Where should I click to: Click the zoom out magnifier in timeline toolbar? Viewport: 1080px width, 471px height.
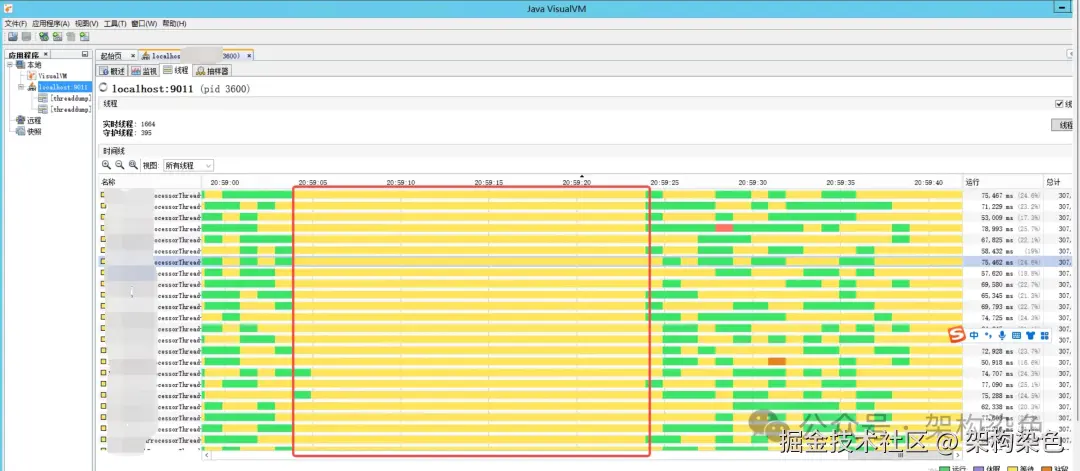coord(119,165)
